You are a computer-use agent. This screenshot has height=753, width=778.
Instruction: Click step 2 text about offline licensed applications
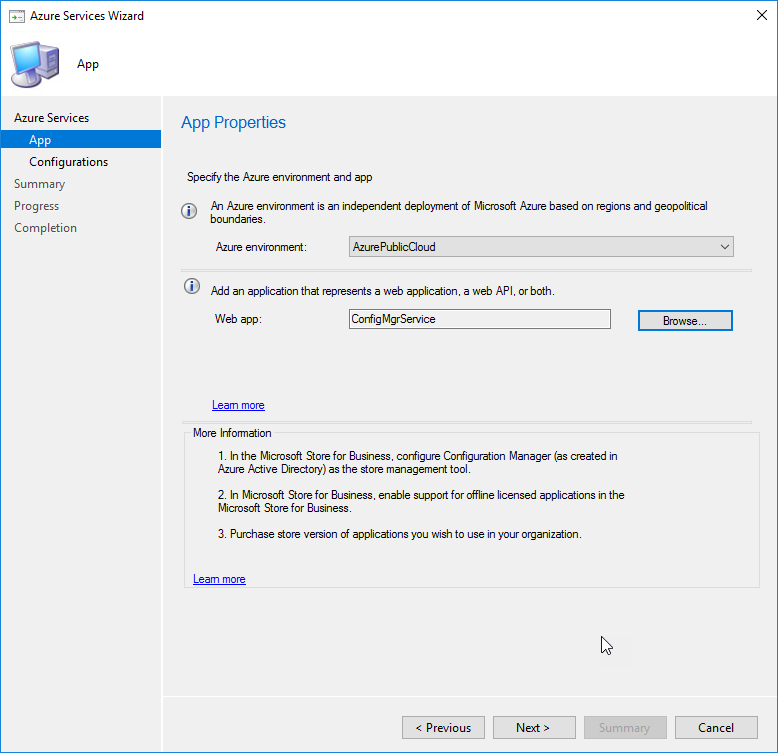(421, 502)
